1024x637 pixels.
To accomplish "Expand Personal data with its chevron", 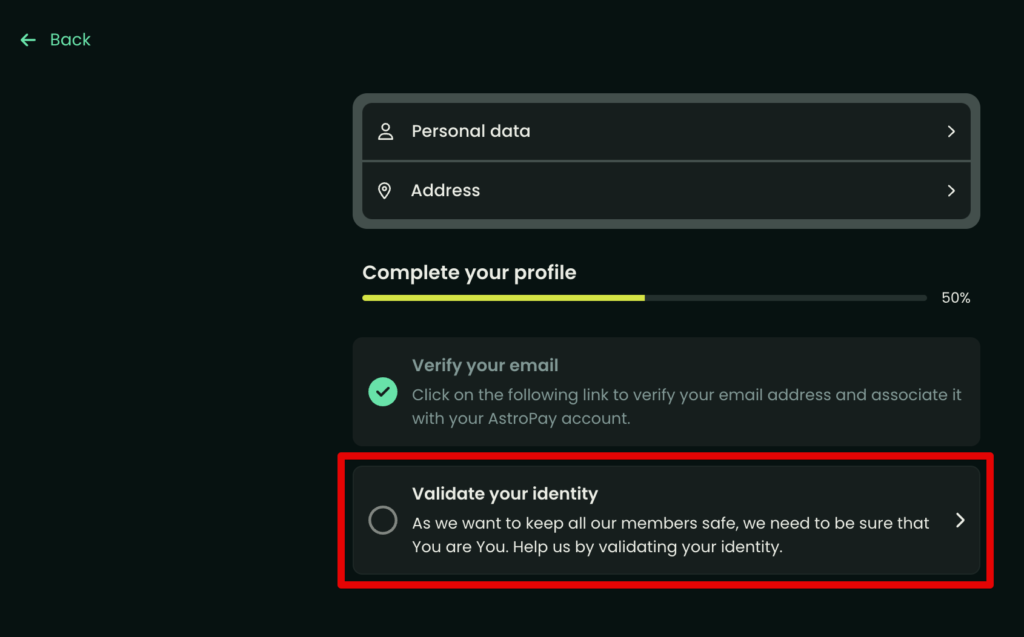I will click(952, 131).
